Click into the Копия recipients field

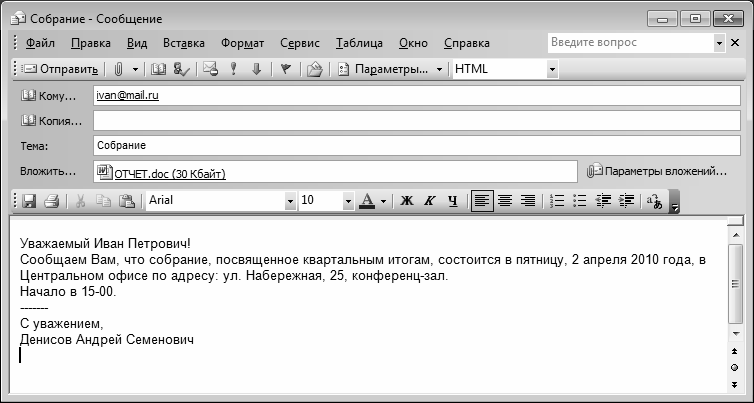click(416, 121)
